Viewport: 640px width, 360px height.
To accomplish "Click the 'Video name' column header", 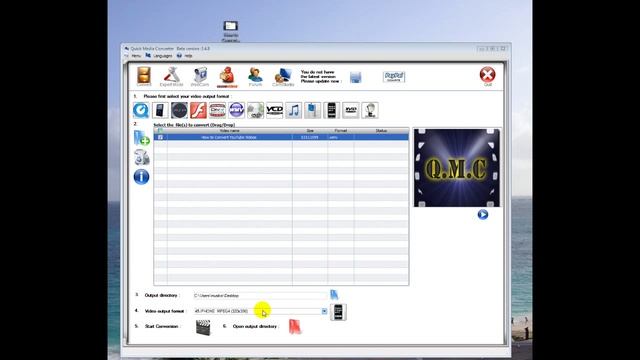I will click(230, 131).
